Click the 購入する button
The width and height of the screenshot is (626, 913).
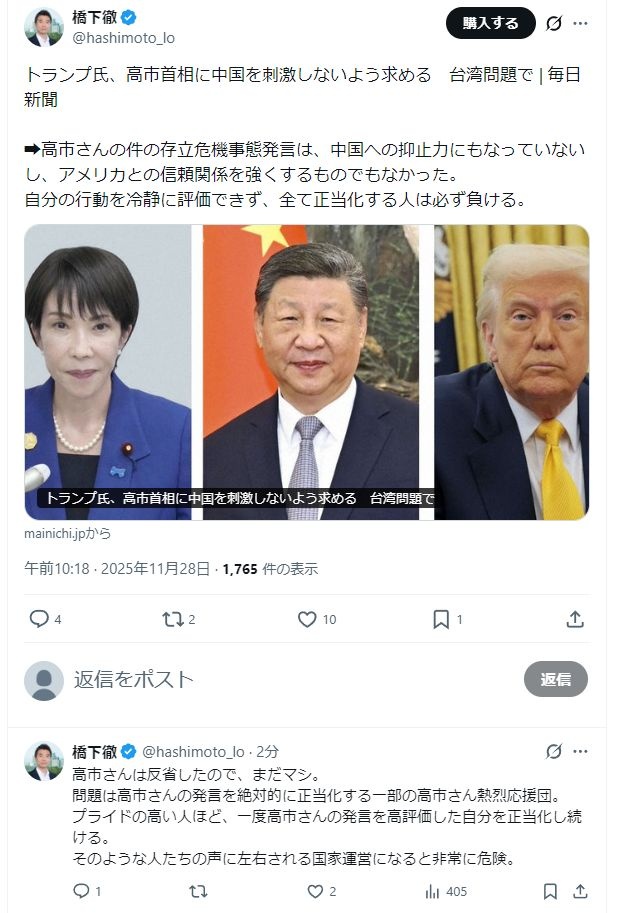(x=490, y=23)
